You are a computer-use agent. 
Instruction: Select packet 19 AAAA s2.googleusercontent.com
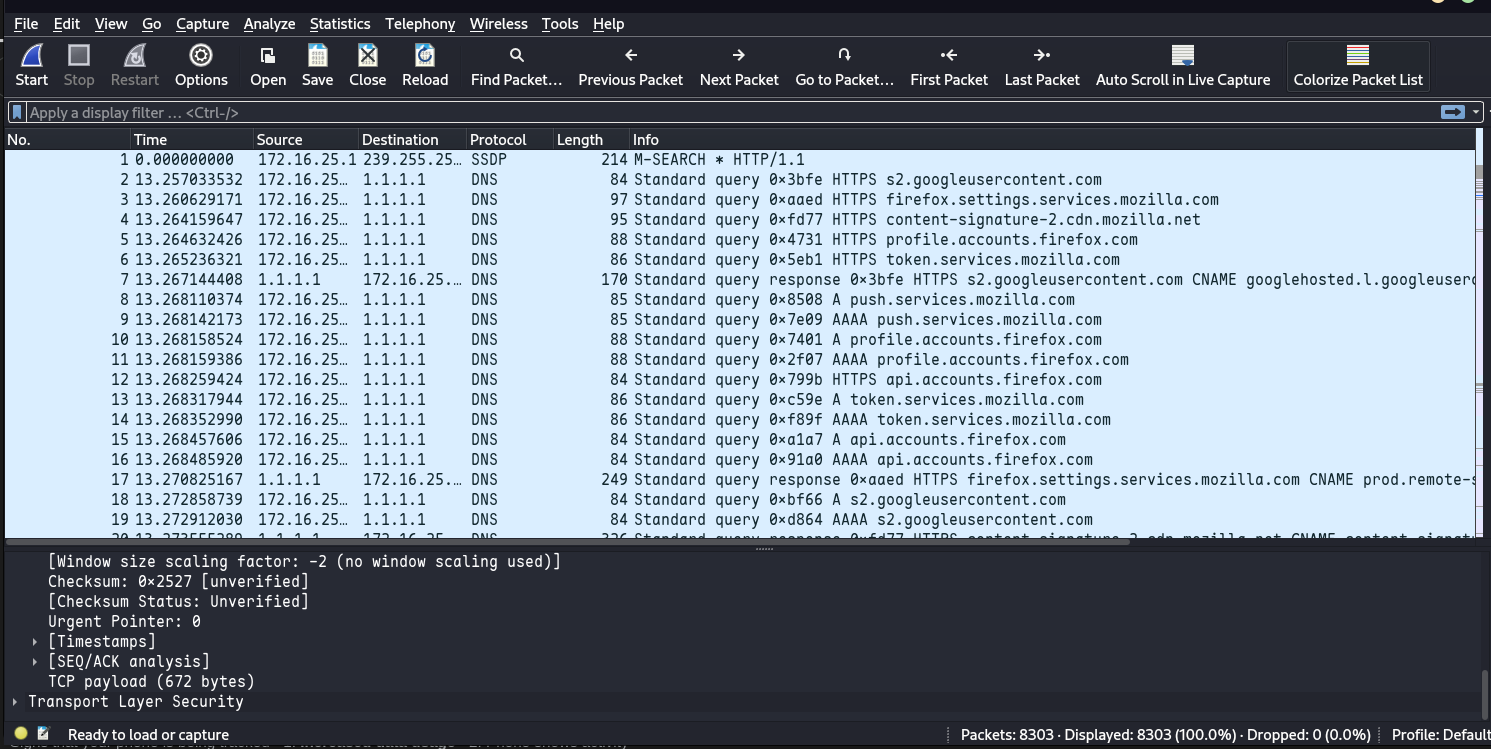point(740,520)
